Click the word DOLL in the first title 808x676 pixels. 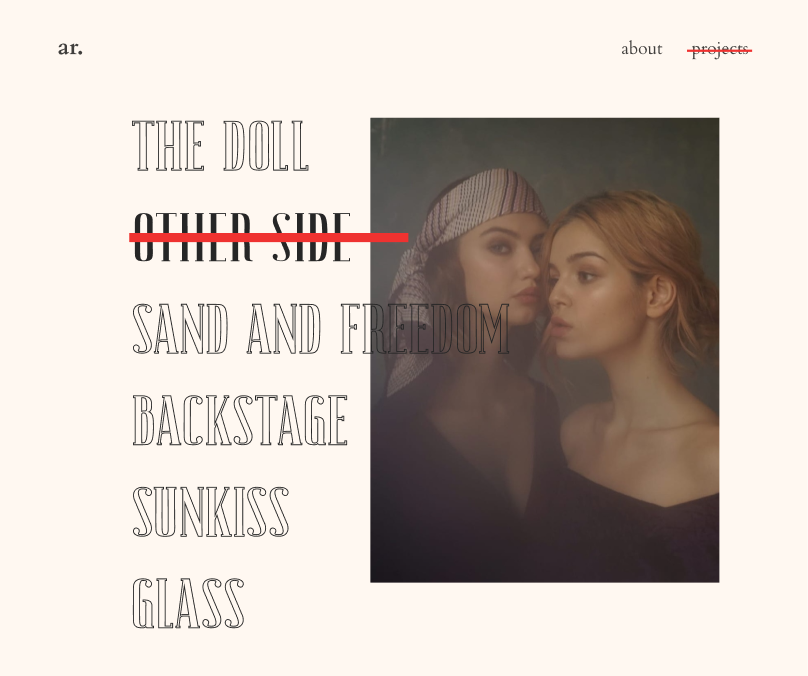click(266, 146)
